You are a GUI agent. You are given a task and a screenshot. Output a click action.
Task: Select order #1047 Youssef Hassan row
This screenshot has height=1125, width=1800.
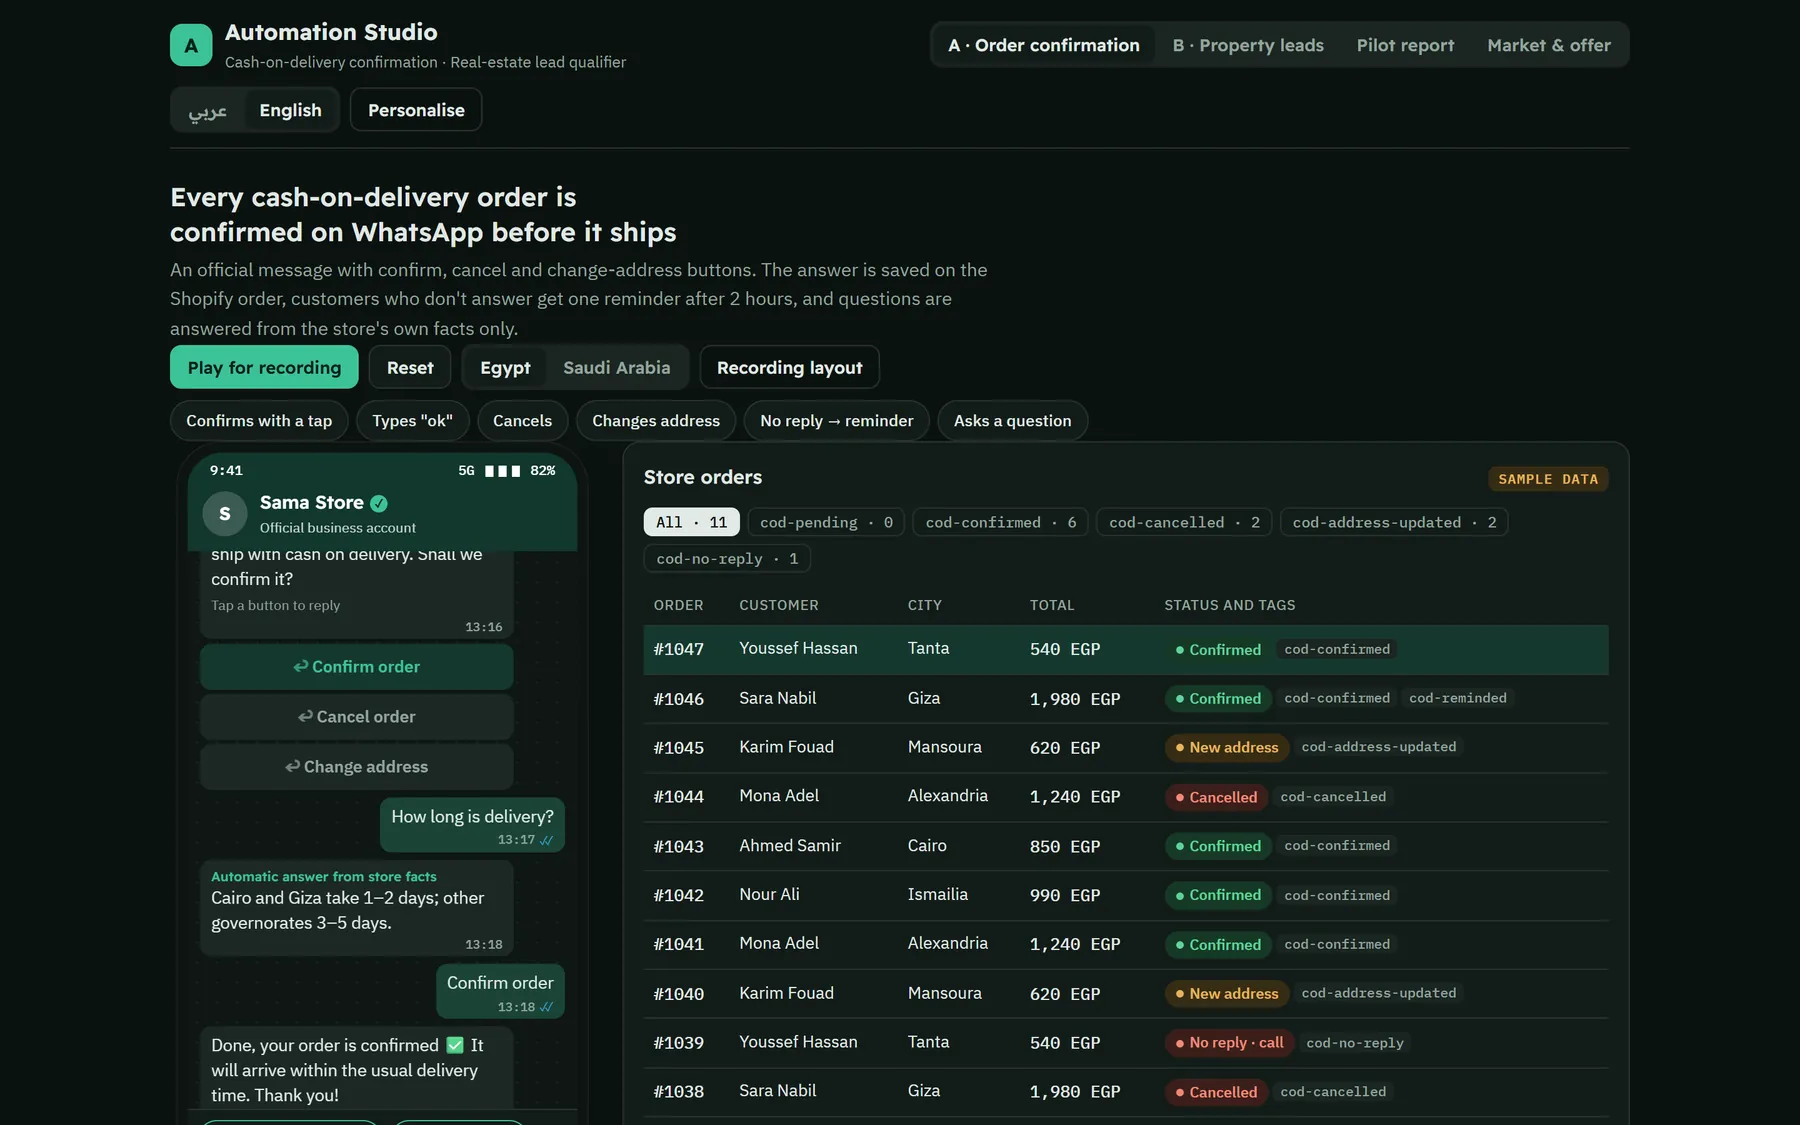coord(1126,650)
